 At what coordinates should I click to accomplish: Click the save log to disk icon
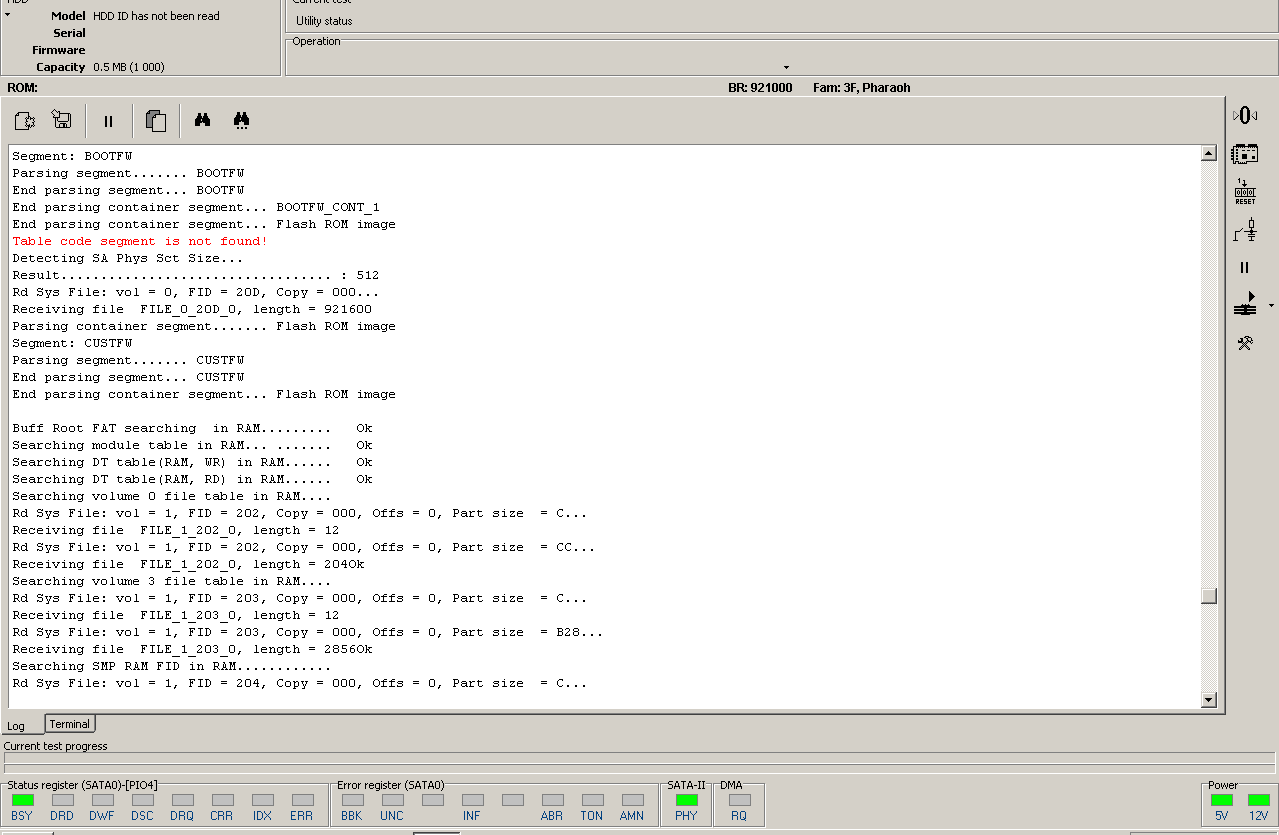[61, 121]
